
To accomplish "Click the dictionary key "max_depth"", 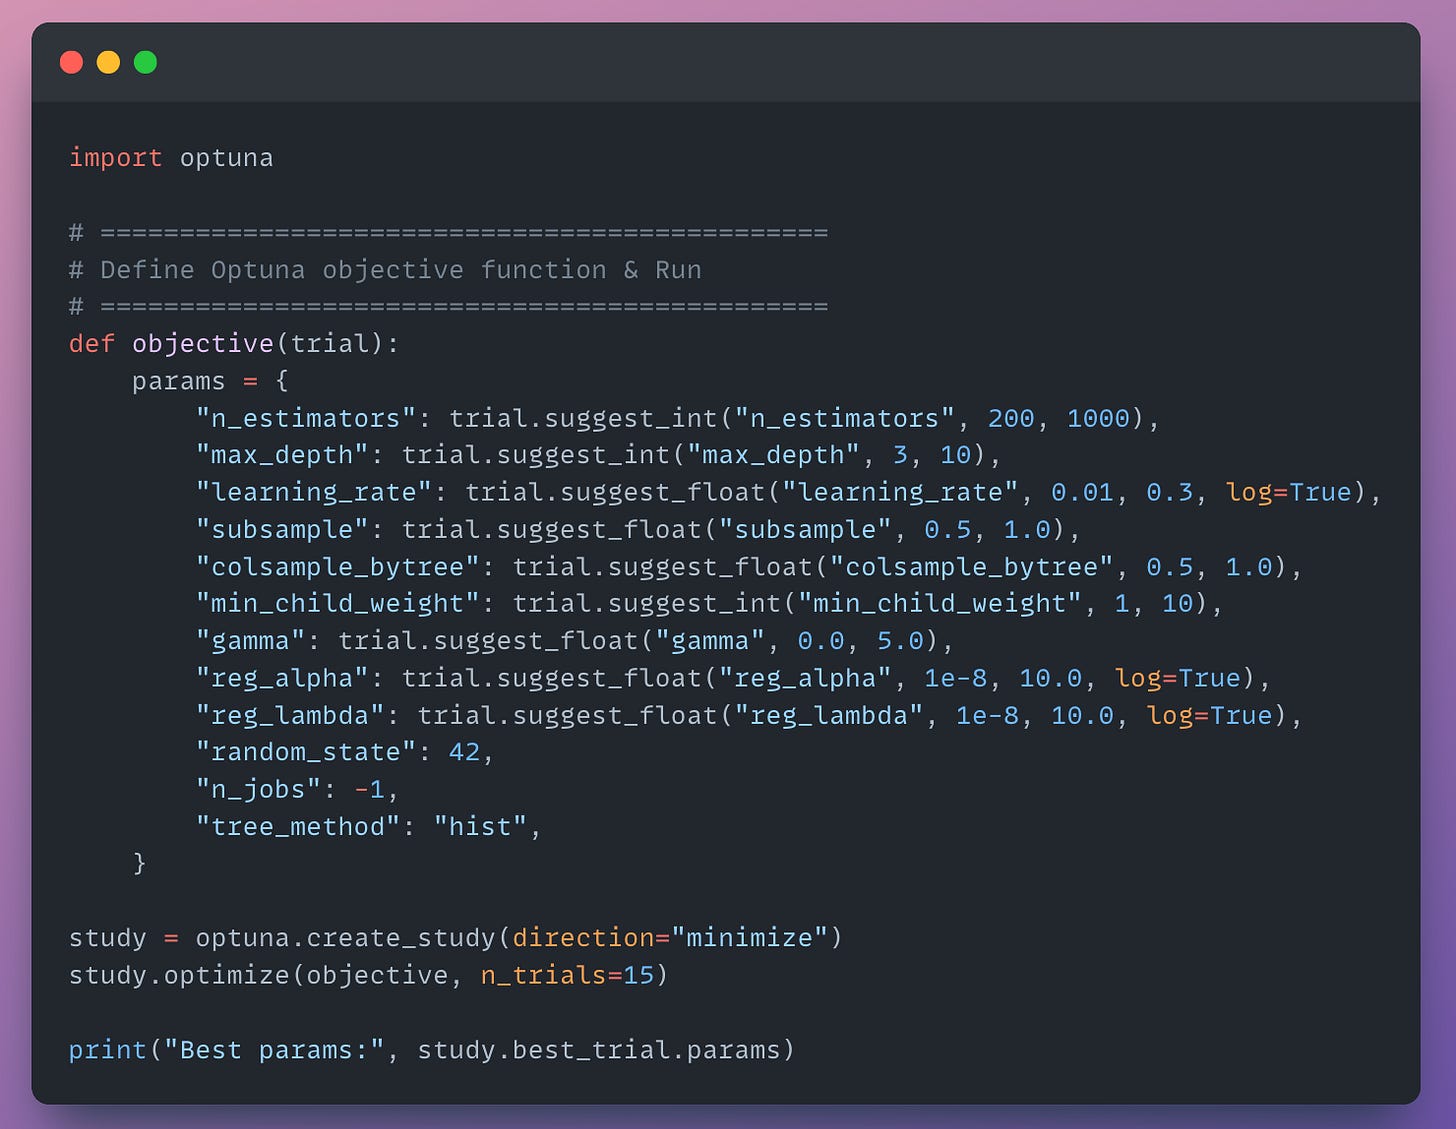I will tap(282, 455).
